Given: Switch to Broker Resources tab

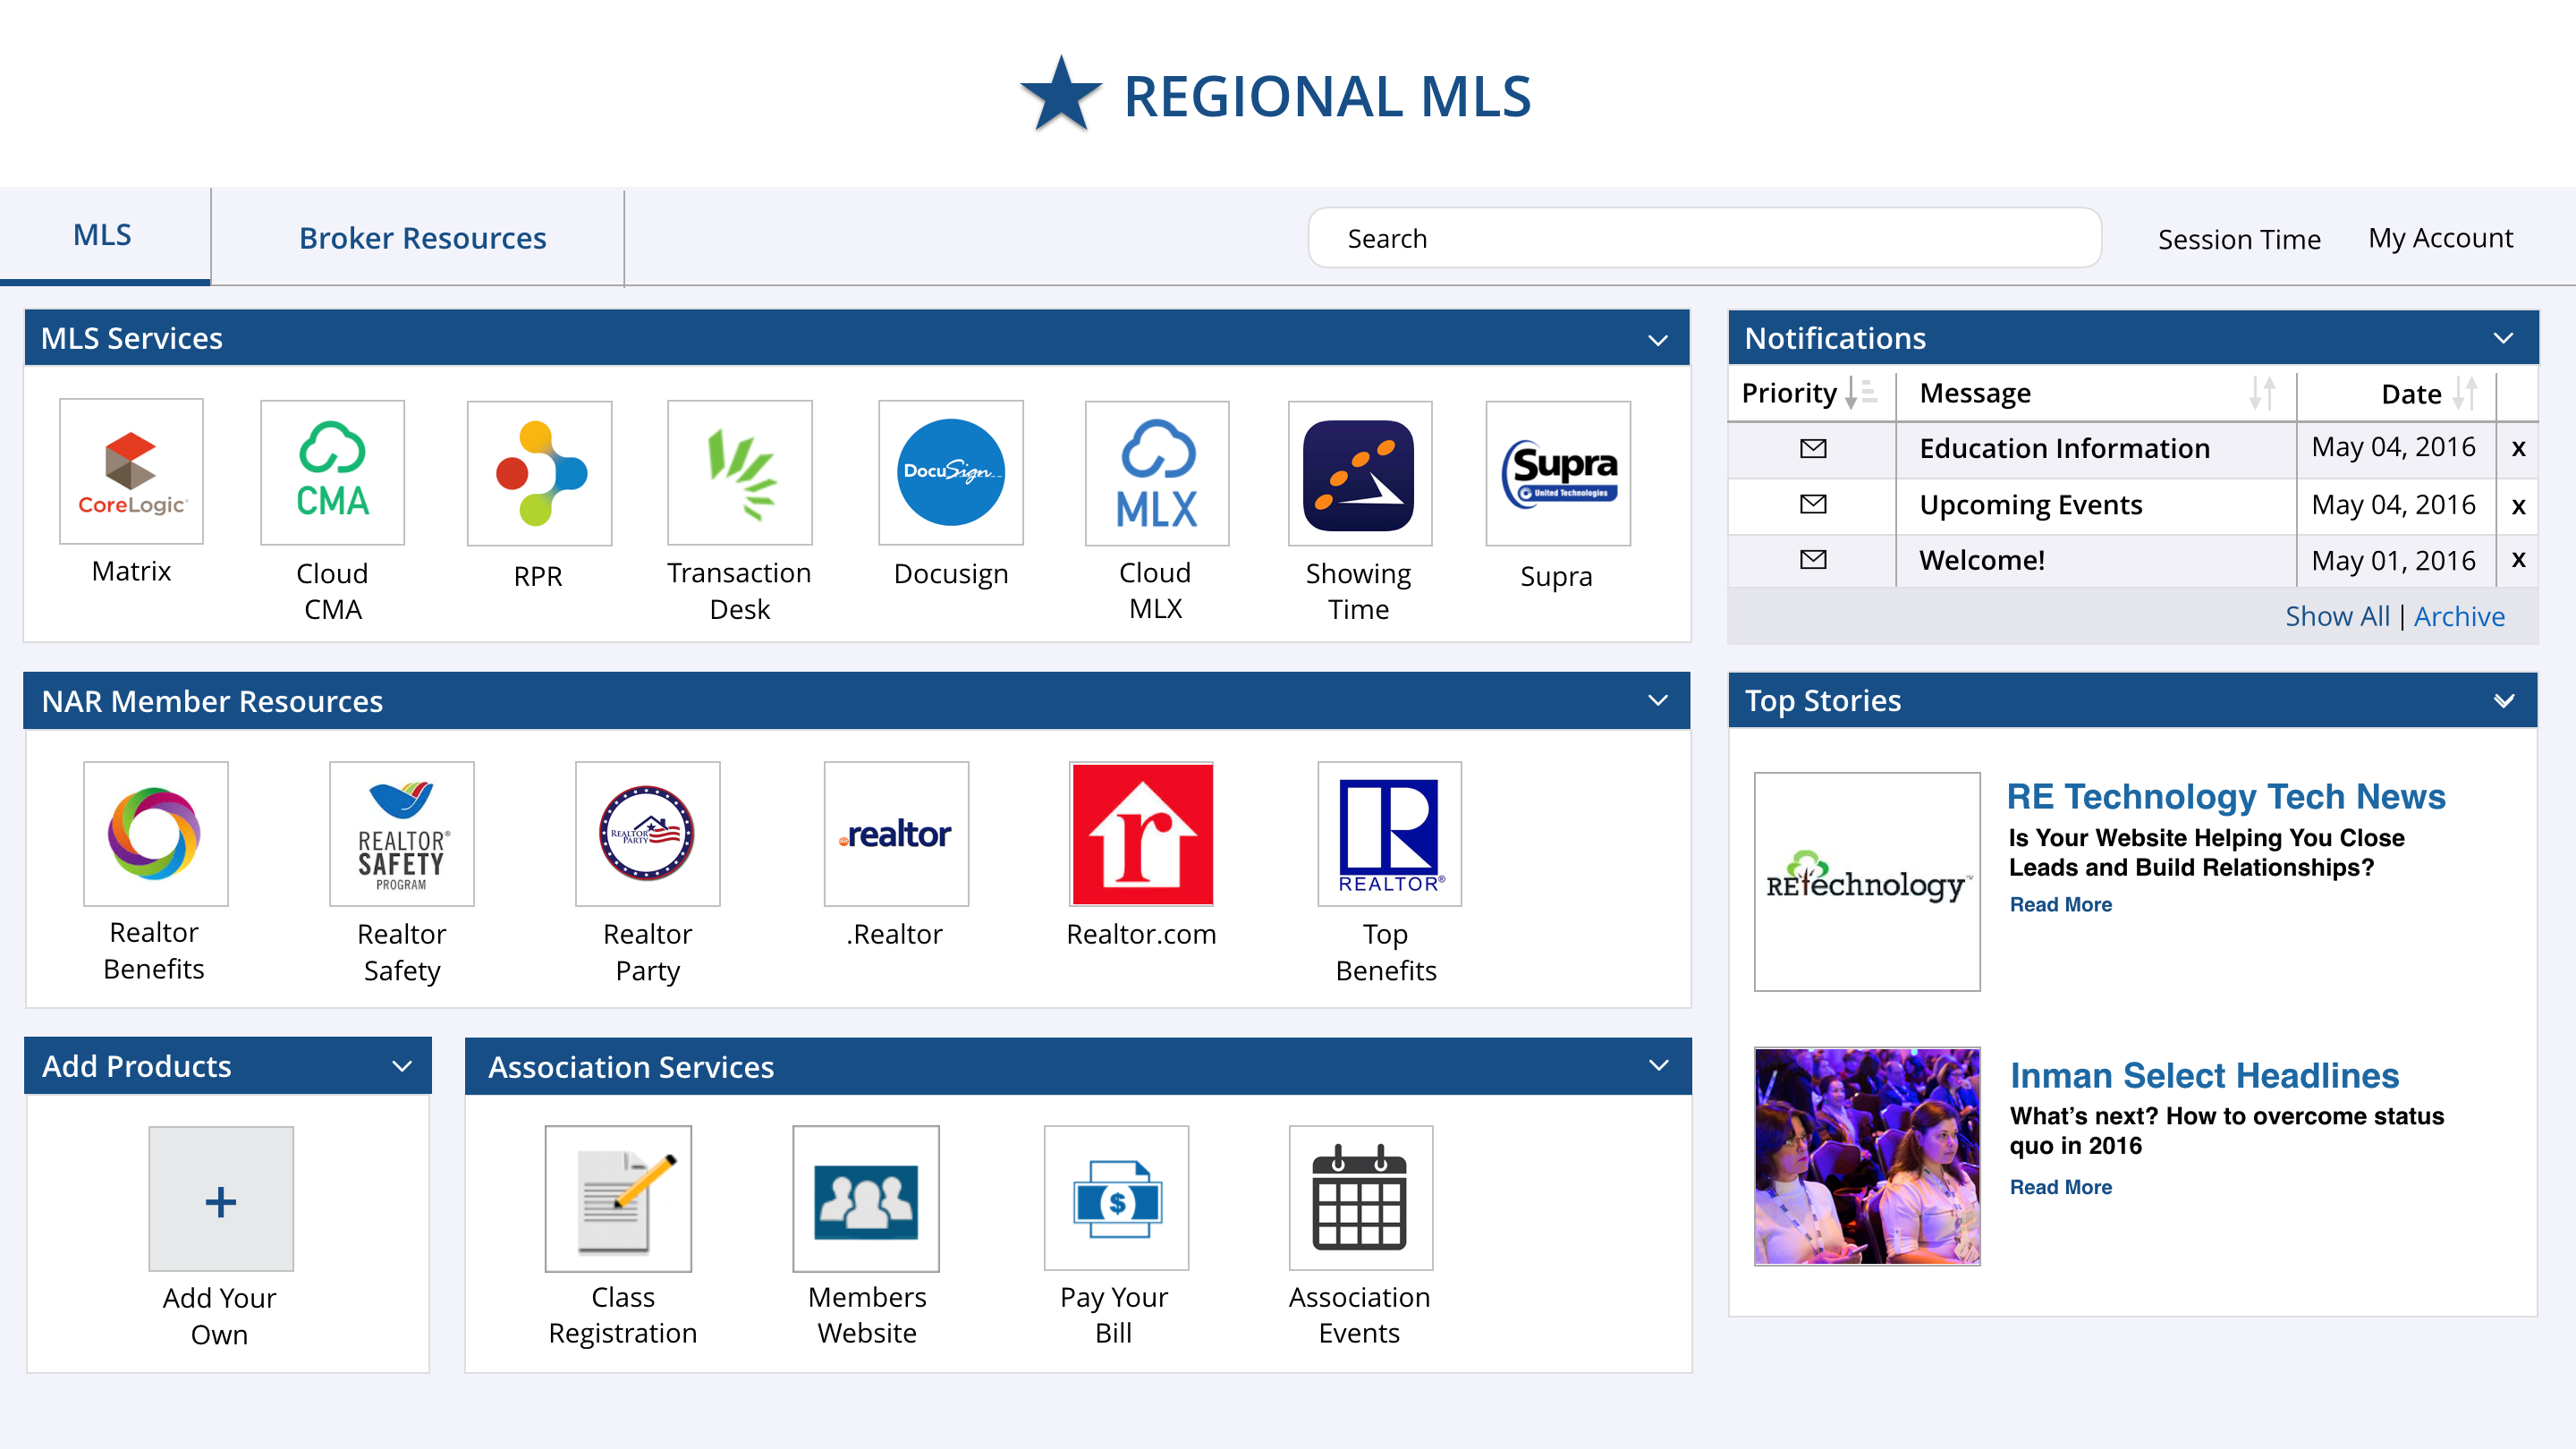Looking at the screenshot, I should coord(422,238).
